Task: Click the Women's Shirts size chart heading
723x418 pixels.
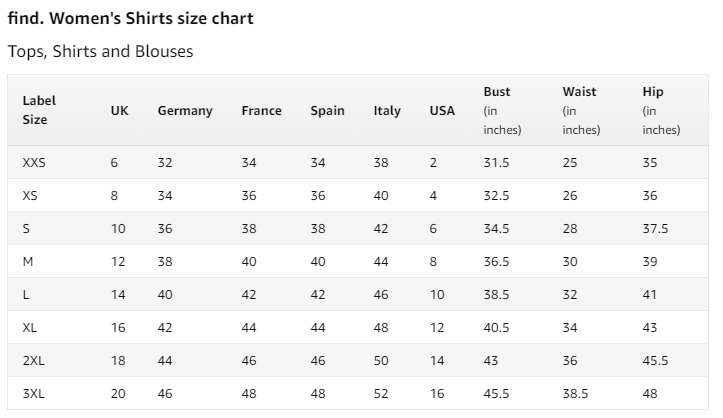Action: coord(130,18)
